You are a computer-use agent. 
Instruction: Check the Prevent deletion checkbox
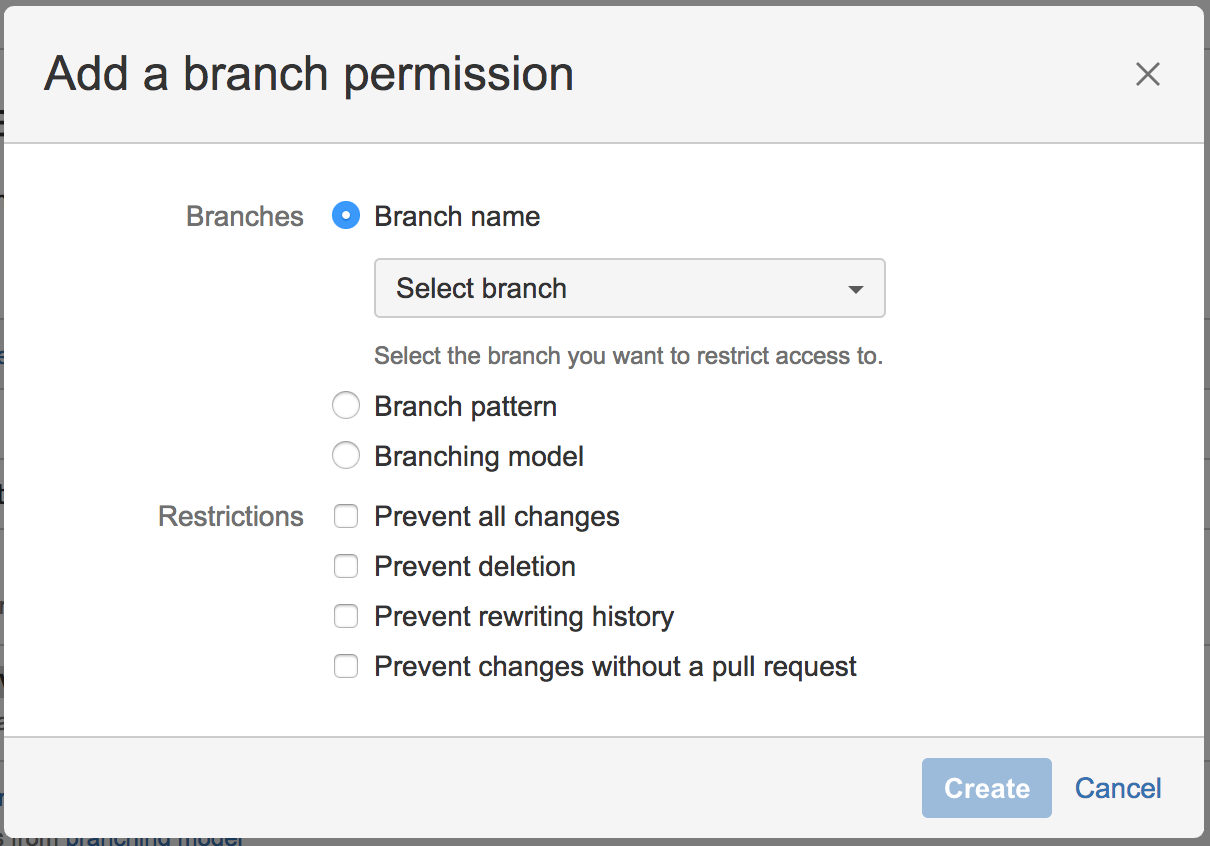pos(346,566)
